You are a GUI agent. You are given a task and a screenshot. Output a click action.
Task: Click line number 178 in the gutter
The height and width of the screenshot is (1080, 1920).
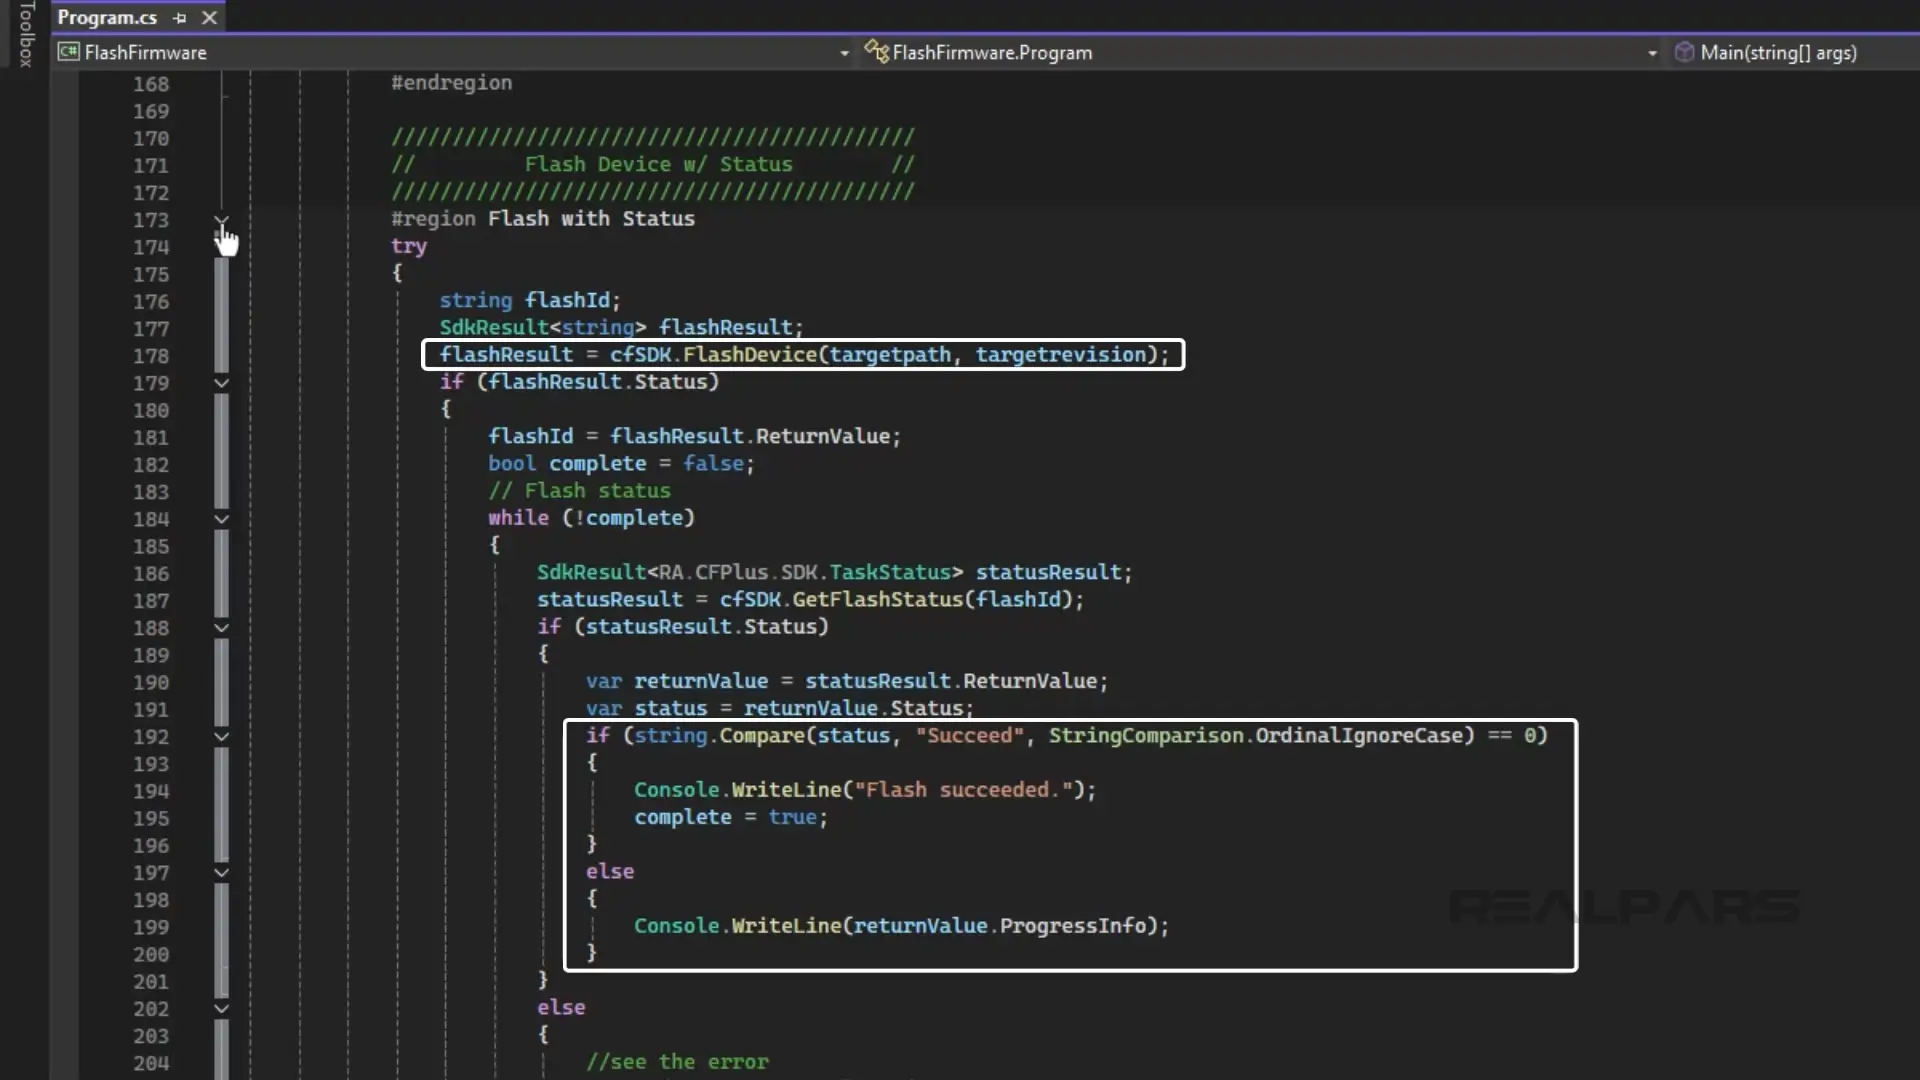tap(151, 356)
